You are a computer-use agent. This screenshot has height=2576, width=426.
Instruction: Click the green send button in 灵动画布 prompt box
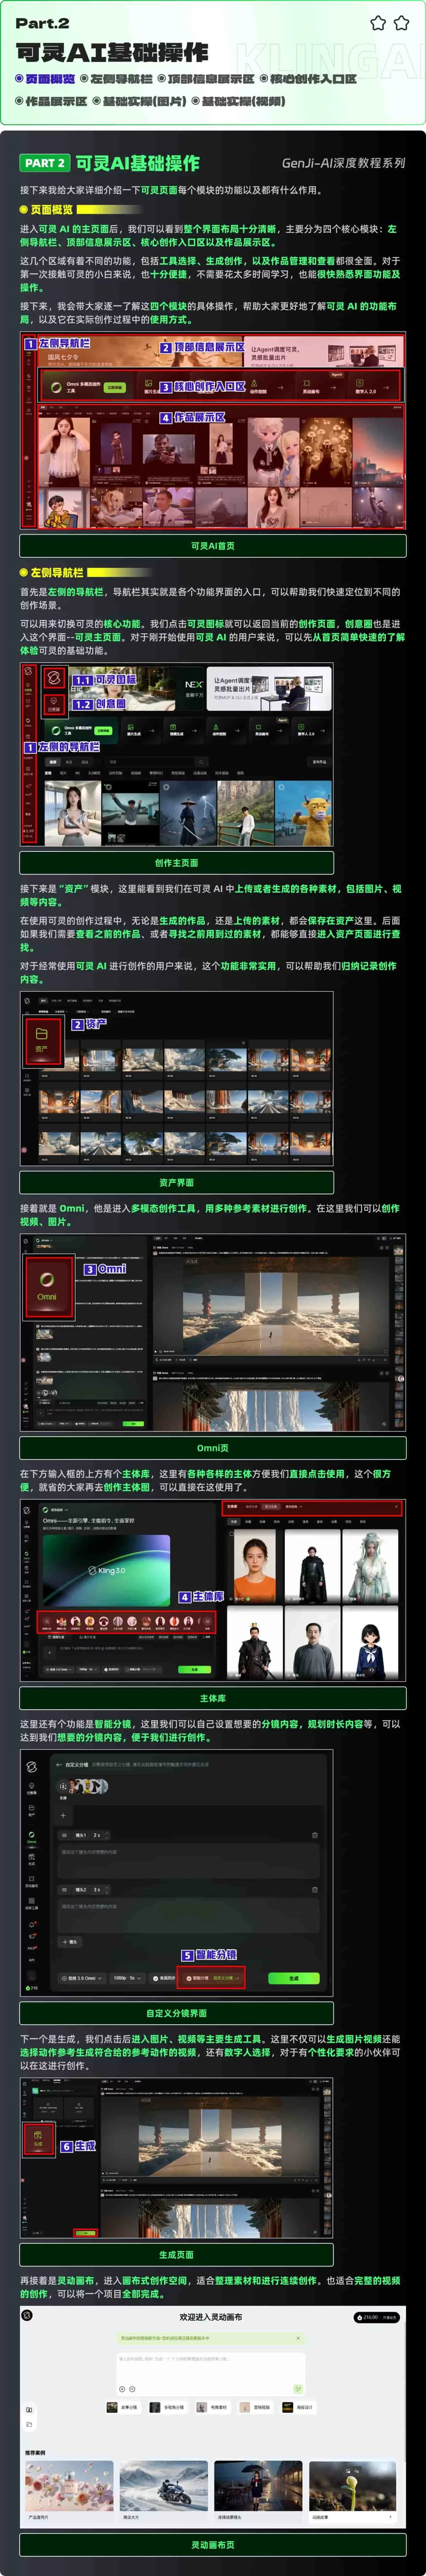(x=298, y=2389)
